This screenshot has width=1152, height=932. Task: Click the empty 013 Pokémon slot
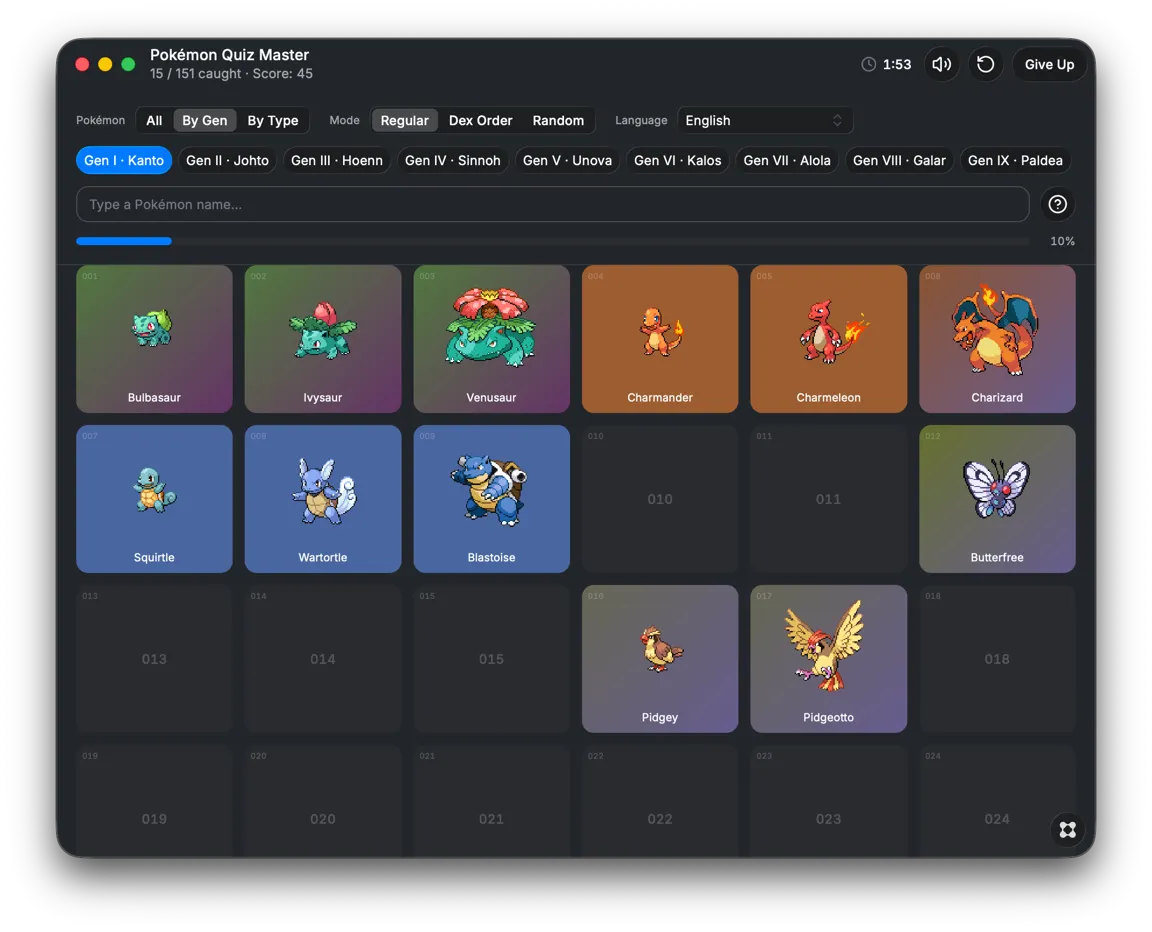tap(154, 659)
